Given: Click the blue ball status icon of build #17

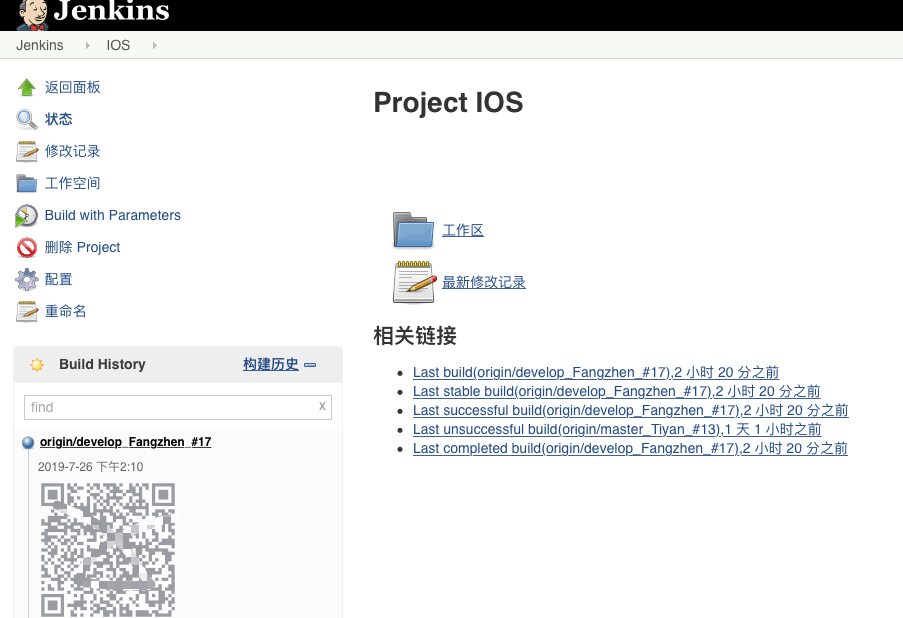Looking at the screenshot, I should (x=28, y=442).
